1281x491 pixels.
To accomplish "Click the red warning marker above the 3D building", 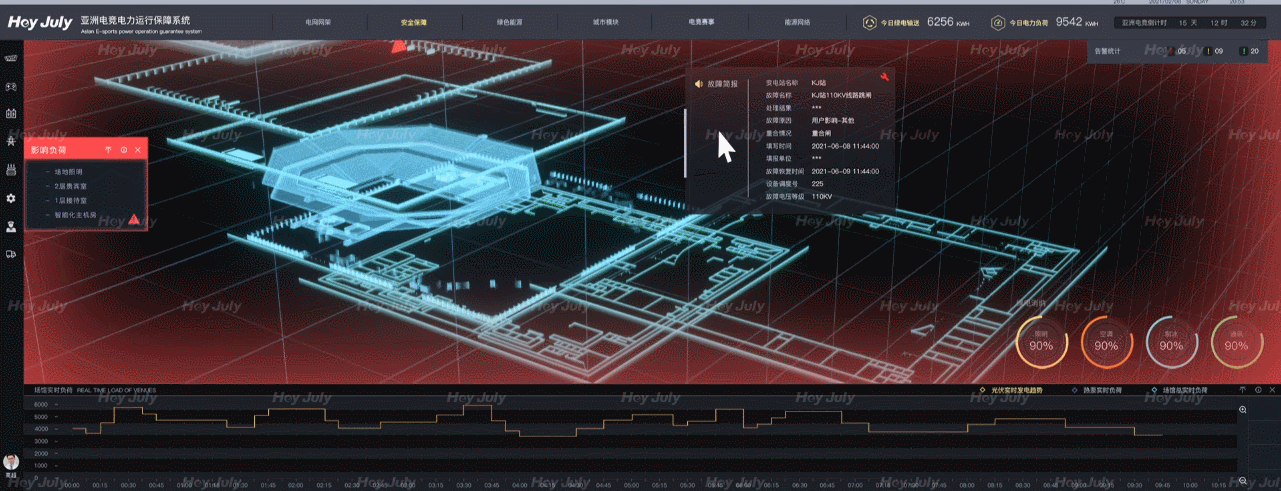I will [399, 45].
